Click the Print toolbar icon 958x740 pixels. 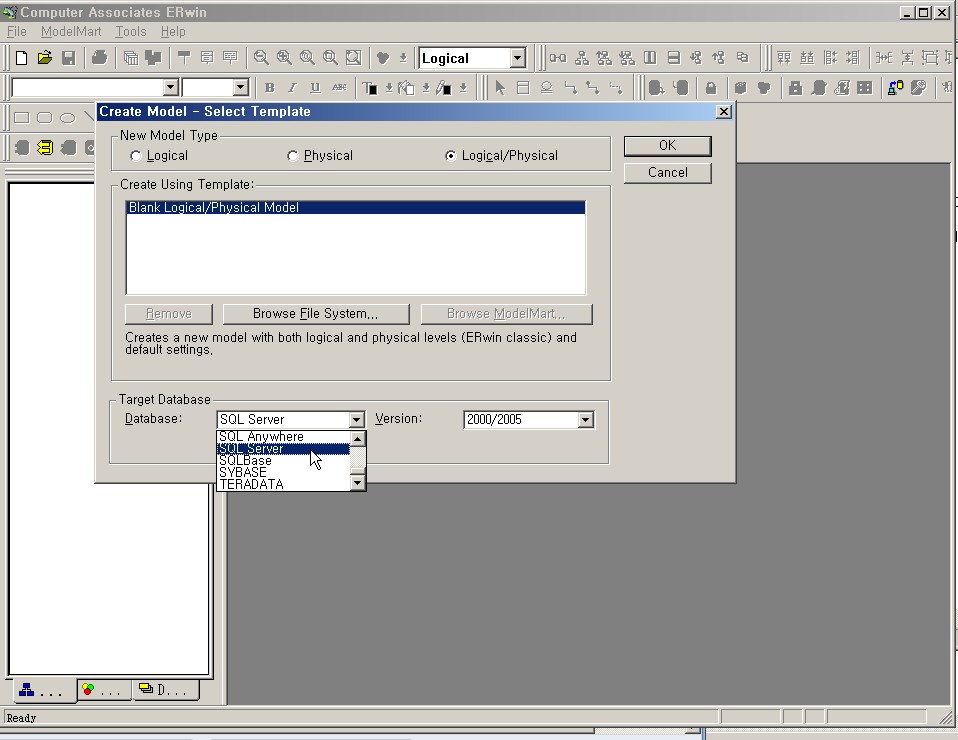click(100, 58)
